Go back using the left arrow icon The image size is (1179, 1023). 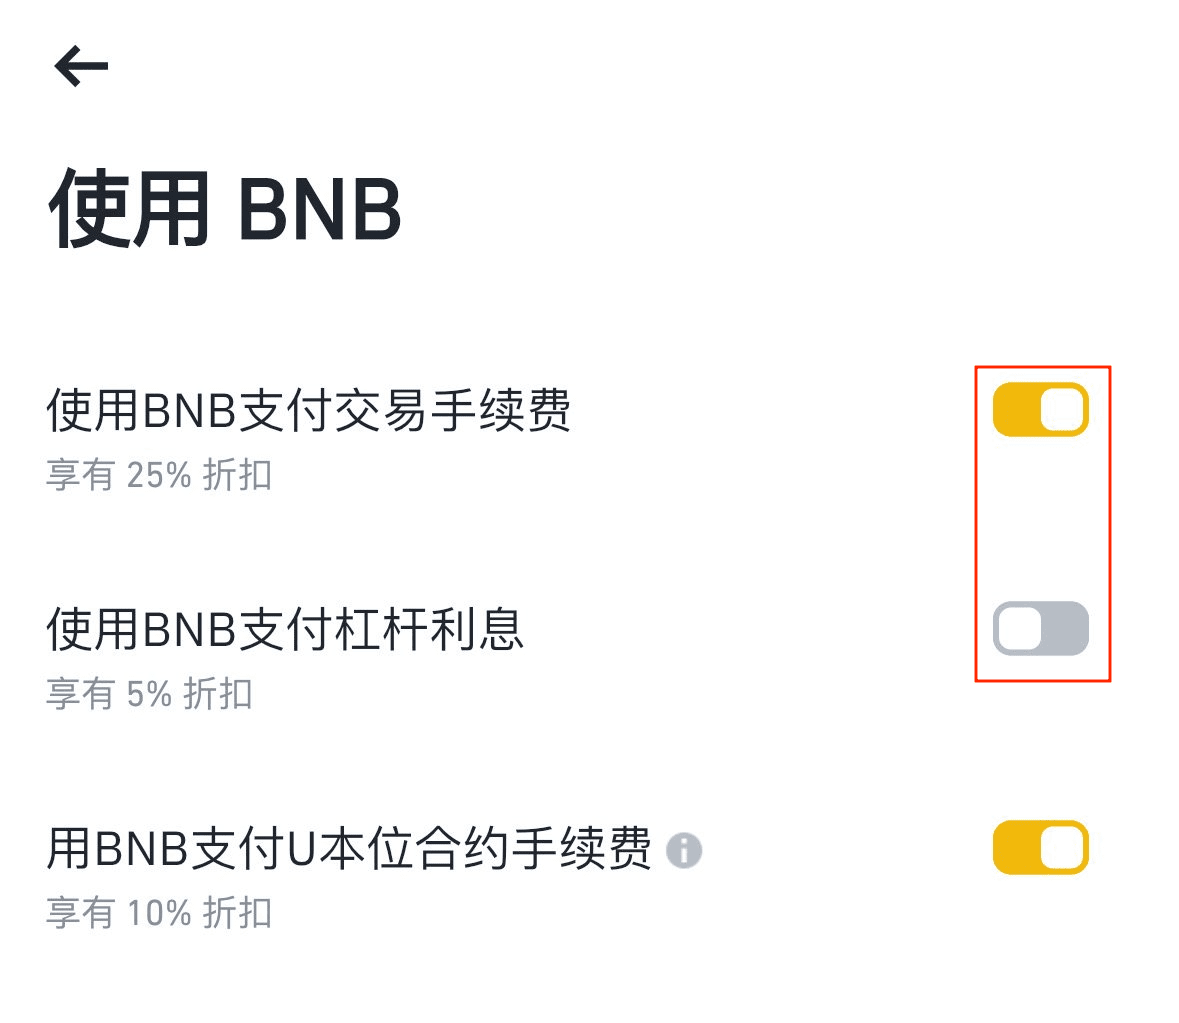click(81, 66)
